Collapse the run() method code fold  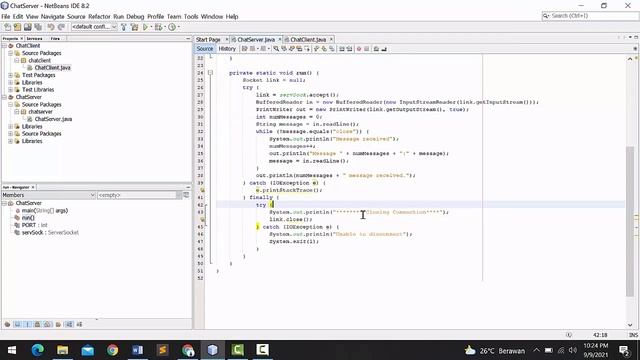tap(210, 73)
